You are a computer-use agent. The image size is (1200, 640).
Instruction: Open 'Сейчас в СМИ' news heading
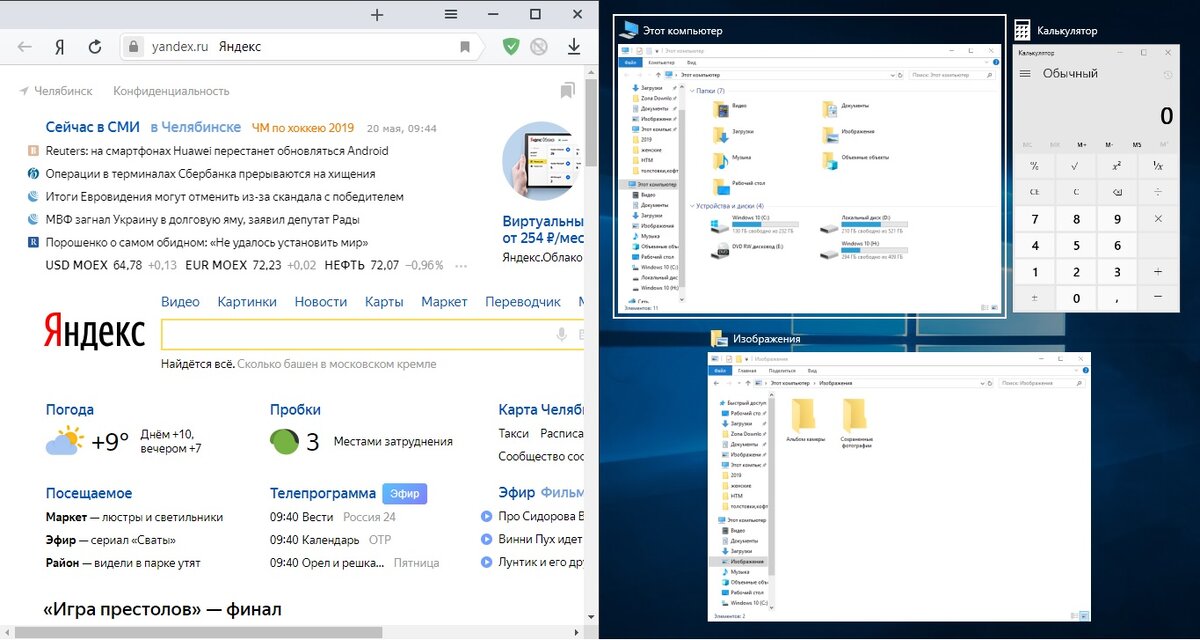93,127
